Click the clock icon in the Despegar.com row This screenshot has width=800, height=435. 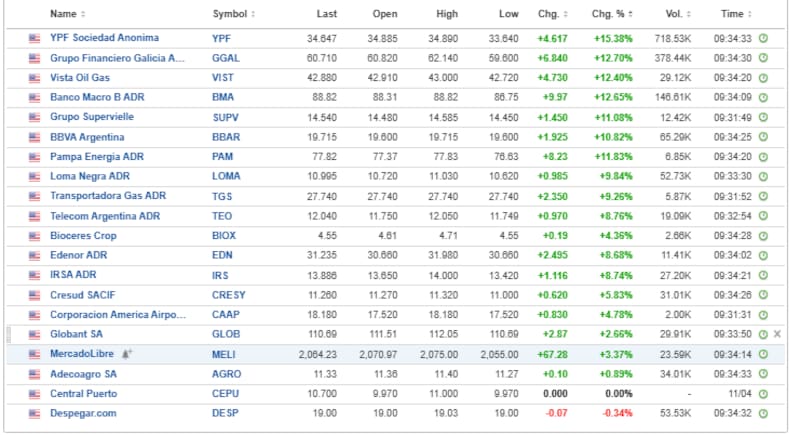(x=763, y=413)
